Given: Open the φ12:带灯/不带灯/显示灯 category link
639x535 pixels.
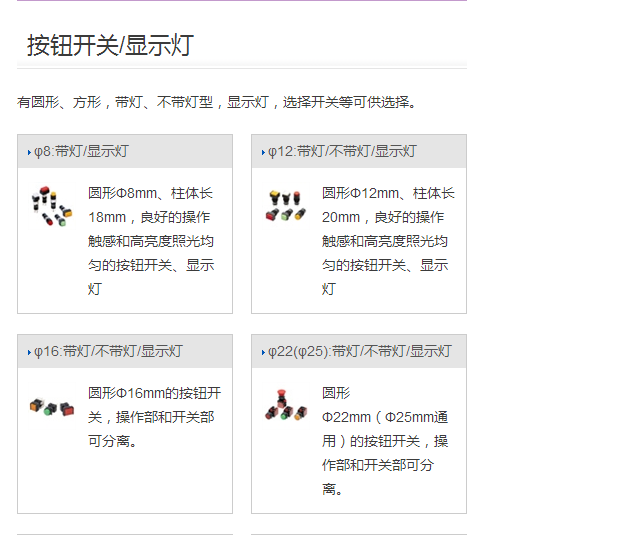Looking at the screenshot, I should [x=342, y=152].
